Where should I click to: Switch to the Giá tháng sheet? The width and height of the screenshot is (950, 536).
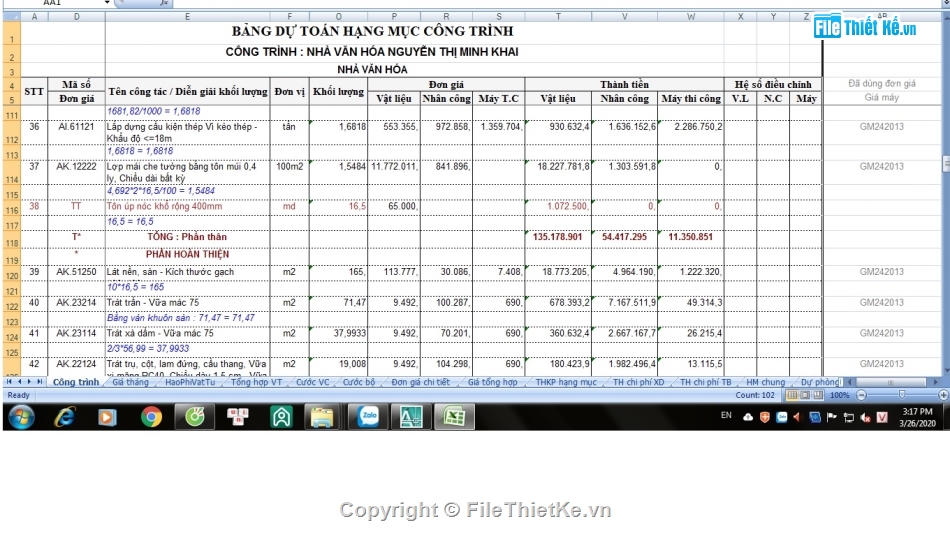coord(130,382)
